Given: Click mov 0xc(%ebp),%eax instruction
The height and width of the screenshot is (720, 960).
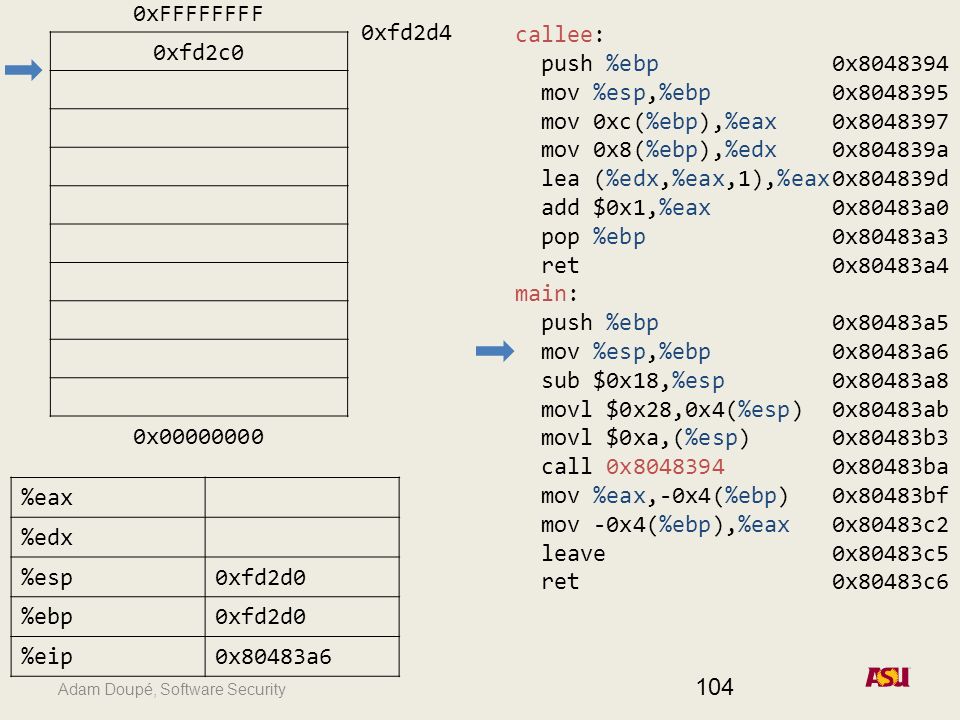Looking at the screenshot, I should pos(658,122).
